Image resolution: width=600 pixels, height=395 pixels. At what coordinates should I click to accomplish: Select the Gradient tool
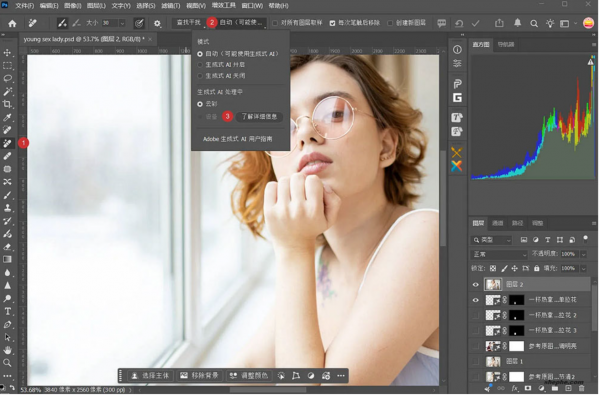[7, 260]
